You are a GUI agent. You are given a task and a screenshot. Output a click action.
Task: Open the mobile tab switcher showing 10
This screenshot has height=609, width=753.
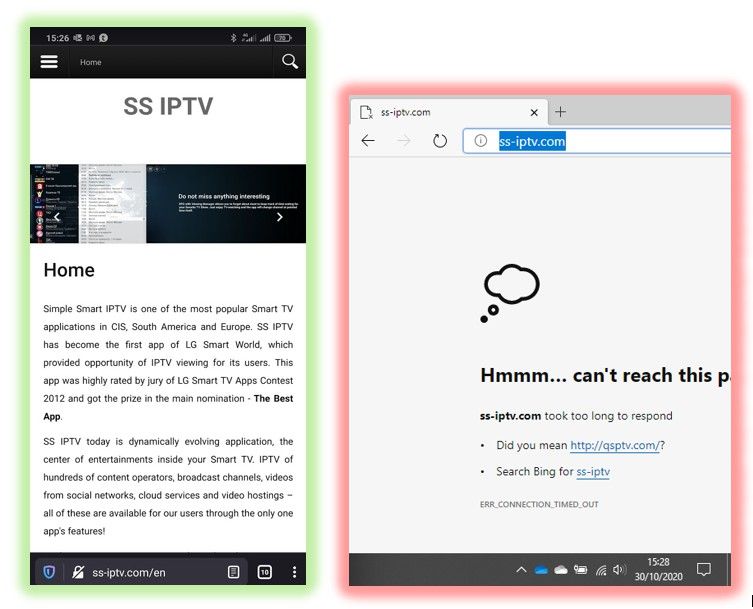(x=264, y=572)
